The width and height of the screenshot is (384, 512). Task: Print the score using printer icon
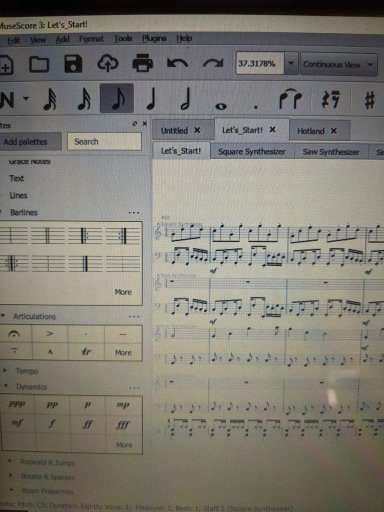click(x=143, y=63)
